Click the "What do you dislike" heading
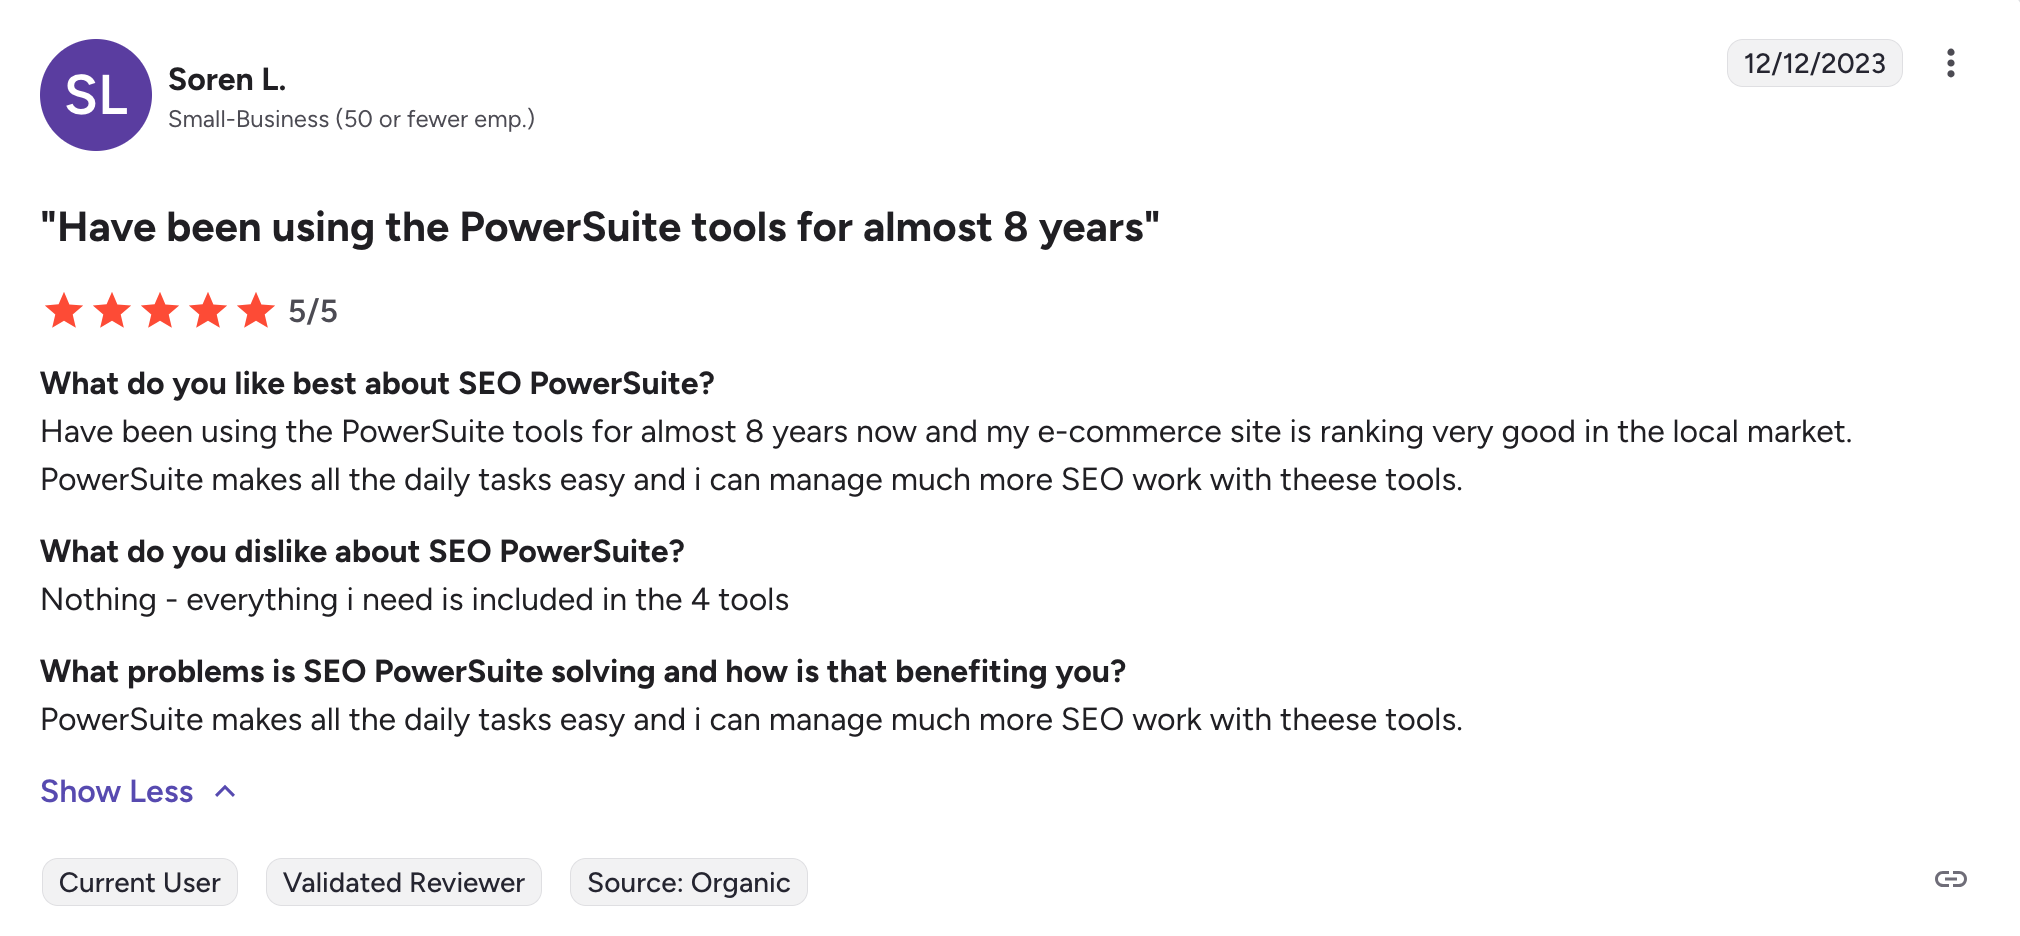Image resolution: width=2020 pixels, height=936 pixels. click(x=362, y=552)
